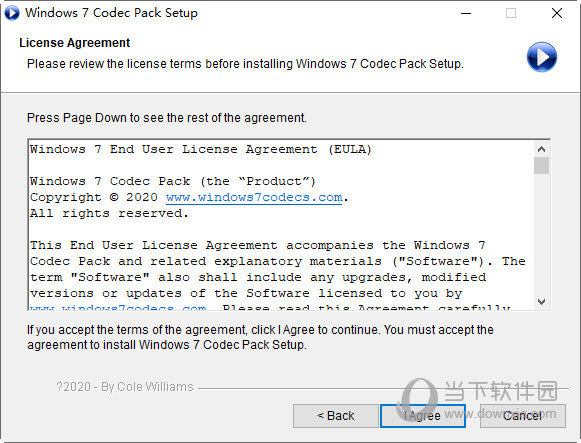The width and height of the screenshot is (581, 443).
Task: Click the All rights reserved line
Action: click(x=109, y=213)
